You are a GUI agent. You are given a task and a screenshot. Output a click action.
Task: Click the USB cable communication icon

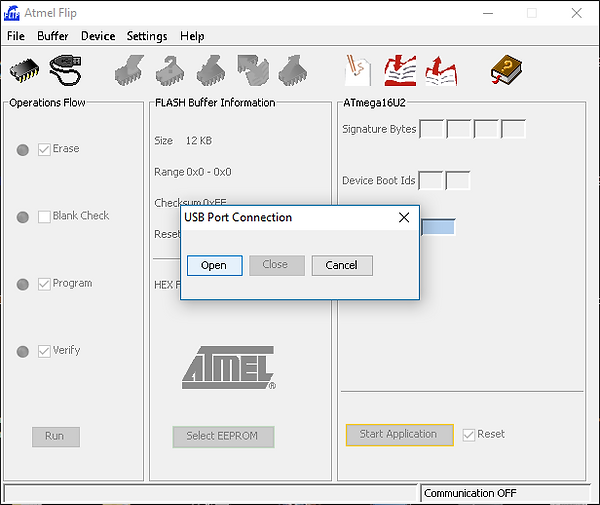[65, 70]
